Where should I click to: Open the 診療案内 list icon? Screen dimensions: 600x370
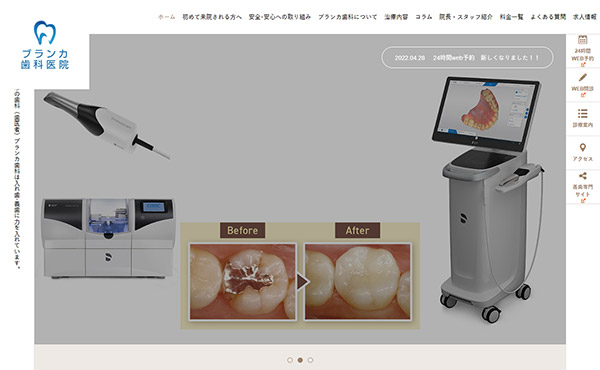click(582, 113)
